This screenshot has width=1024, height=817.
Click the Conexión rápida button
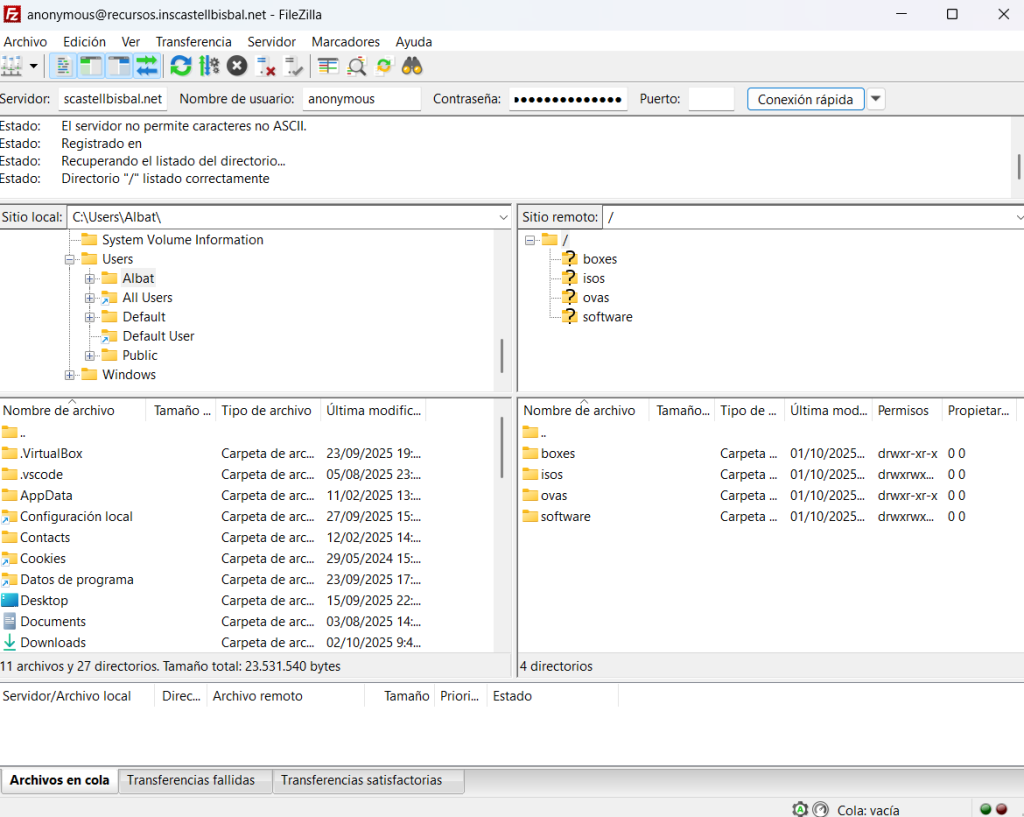pos(805,99)
